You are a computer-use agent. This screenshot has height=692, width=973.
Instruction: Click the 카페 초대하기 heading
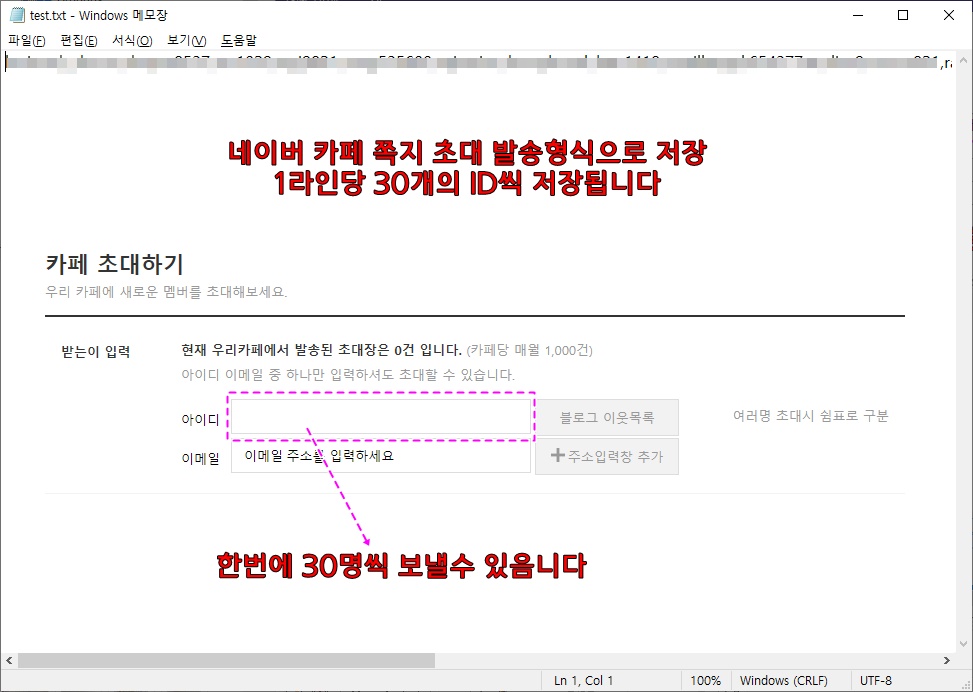point(115,264)
